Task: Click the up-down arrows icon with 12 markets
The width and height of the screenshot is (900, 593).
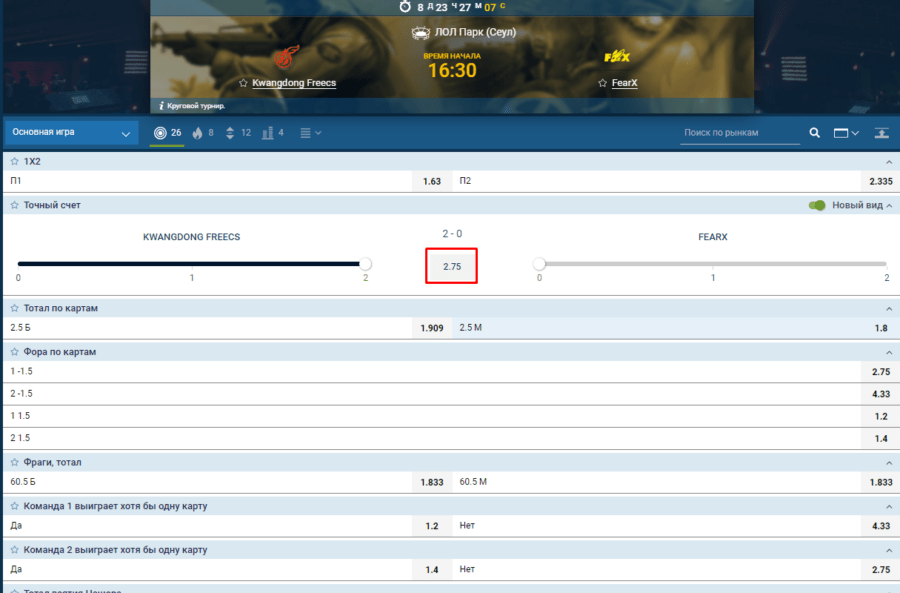Action: pos(238,132)
